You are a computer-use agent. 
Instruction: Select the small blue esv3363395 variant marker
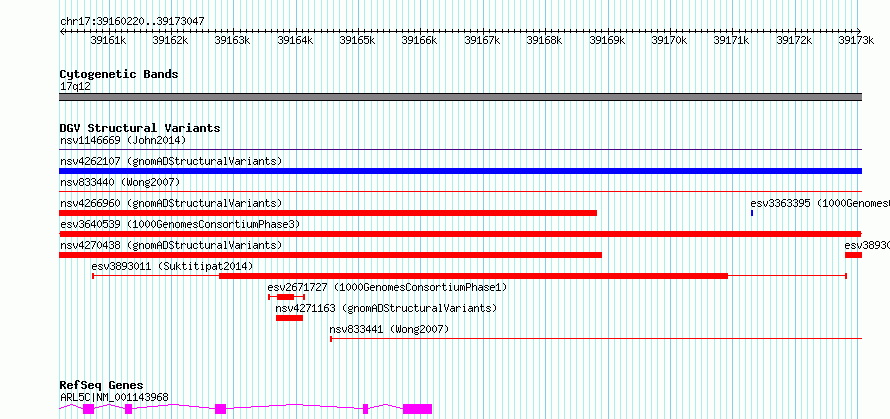pos(752,213)
